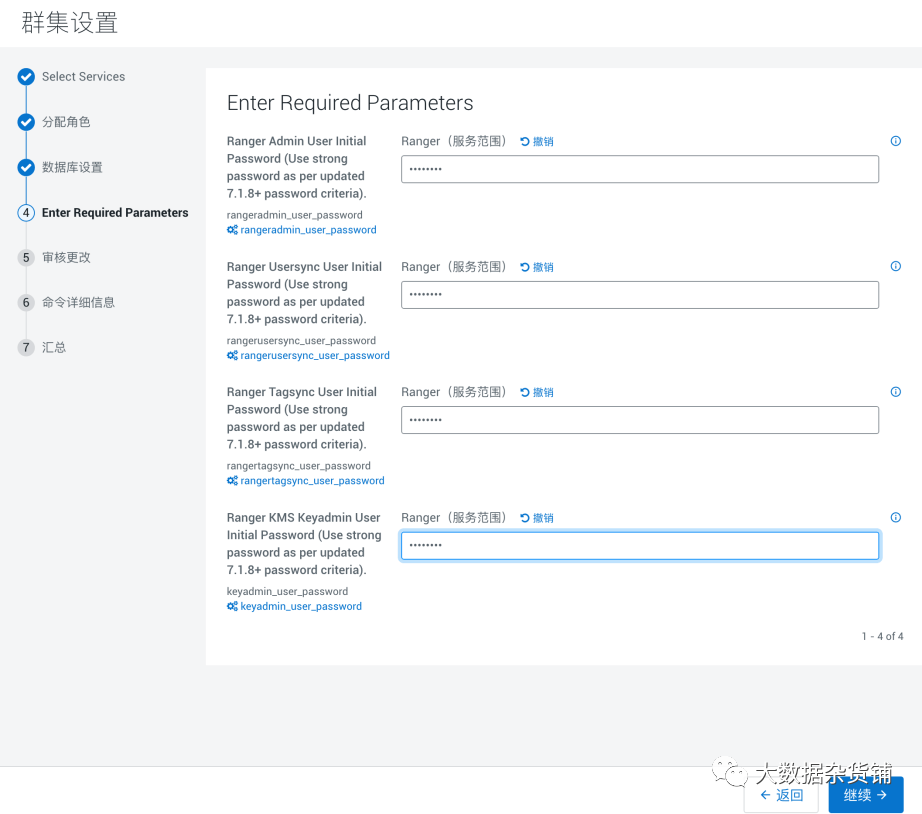Image resolution: width=922 pixels, height=814 pixels.
Task: Go to the 数据库设置 step
Action: [x=72, y=167]
